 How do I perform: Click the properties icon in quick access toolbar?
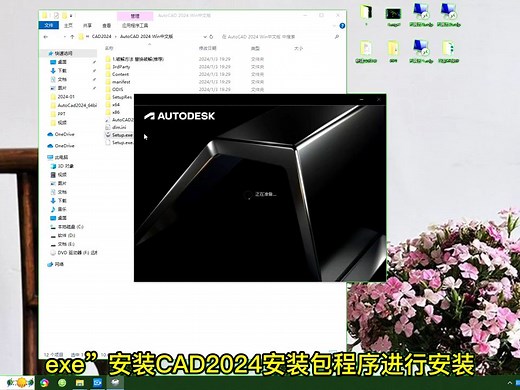click(56, 15)
